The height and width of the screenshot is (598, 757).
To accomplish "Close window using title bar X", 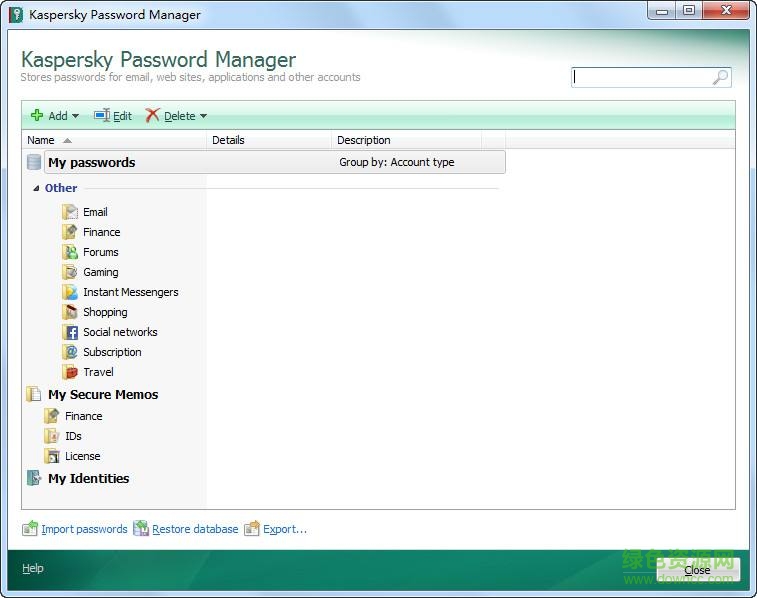I will [726, 11].
